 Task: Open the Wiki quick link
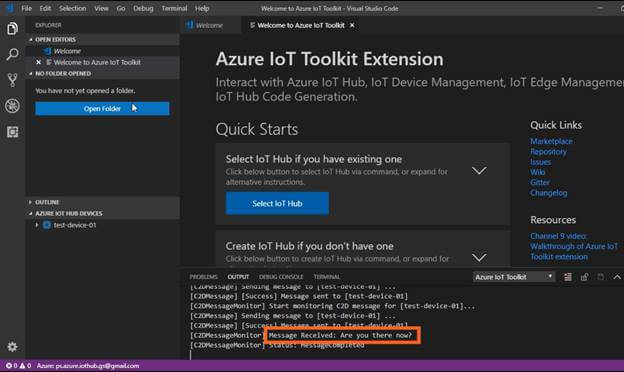538,172
